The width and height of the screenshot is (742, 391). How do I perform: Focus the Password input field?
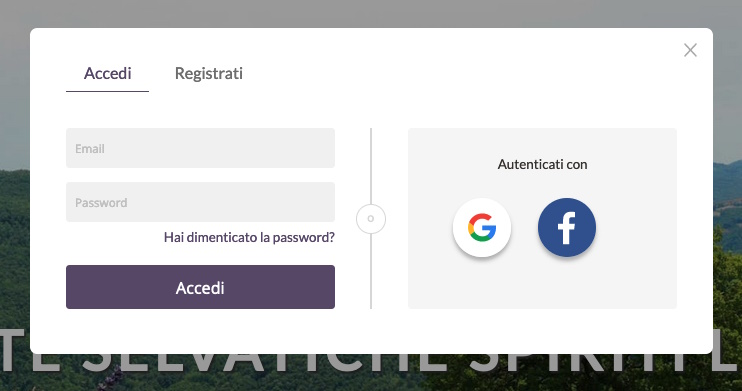click(201, 202)
